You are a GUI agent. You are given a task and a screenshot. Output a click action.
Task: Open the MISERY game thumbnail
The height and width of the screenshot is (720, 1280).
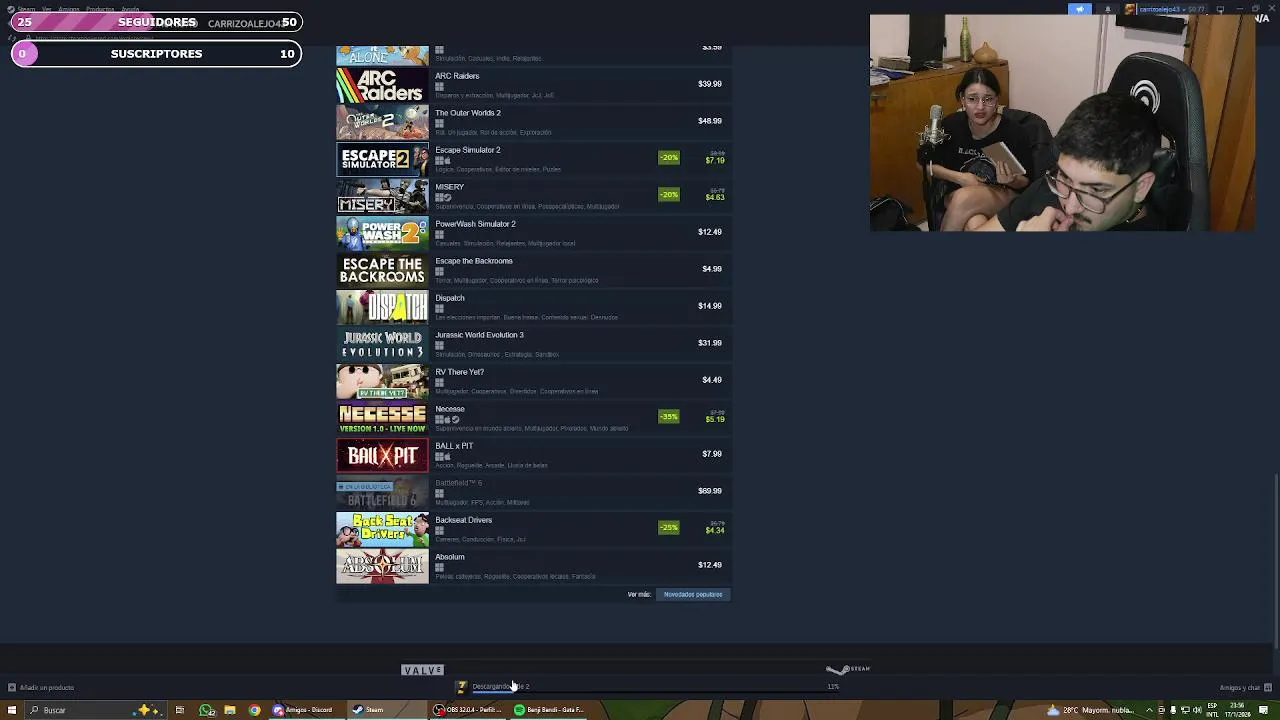[382, 198]
